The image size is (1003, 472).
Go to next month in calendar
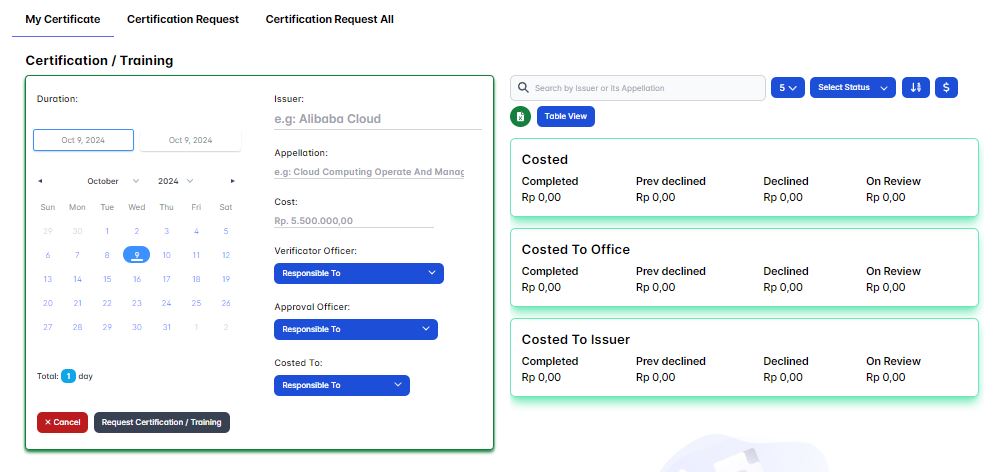click(x=233, y=181)
